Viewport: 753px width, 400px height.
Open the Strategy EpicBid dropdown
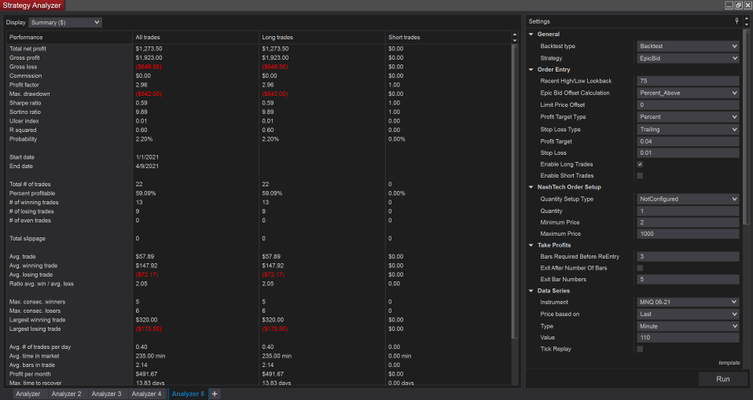click(687, 57)
